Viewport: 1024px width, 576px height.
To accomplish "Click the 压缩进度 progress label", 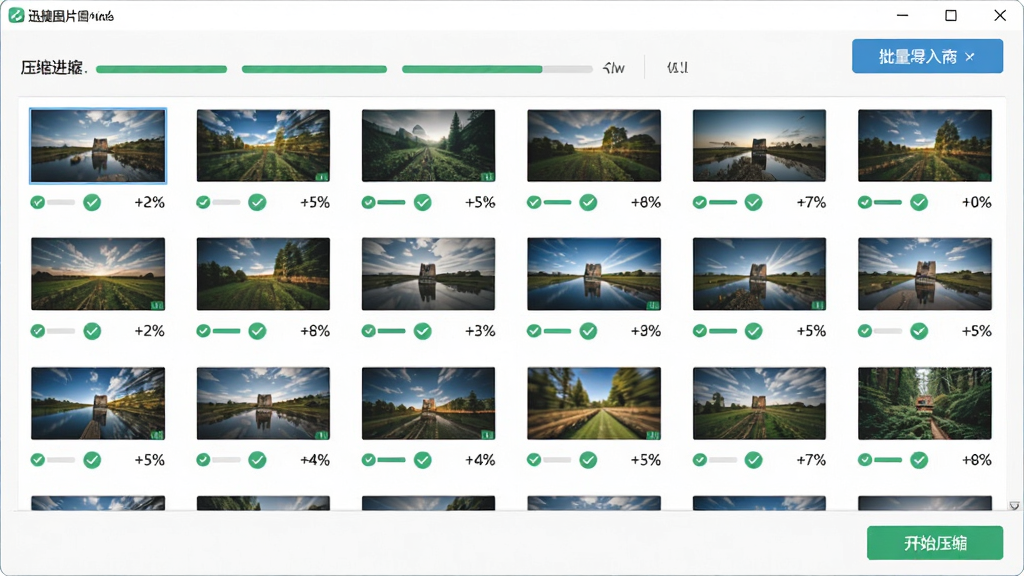I will point(54,68).
